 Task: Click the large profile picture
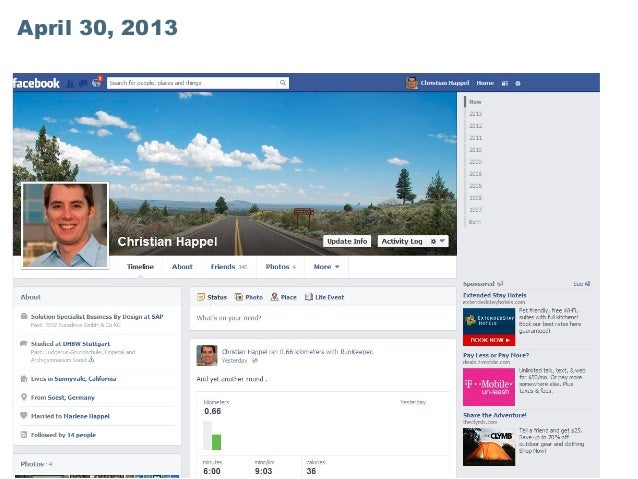pyautogui.click(x=65, y=225)
